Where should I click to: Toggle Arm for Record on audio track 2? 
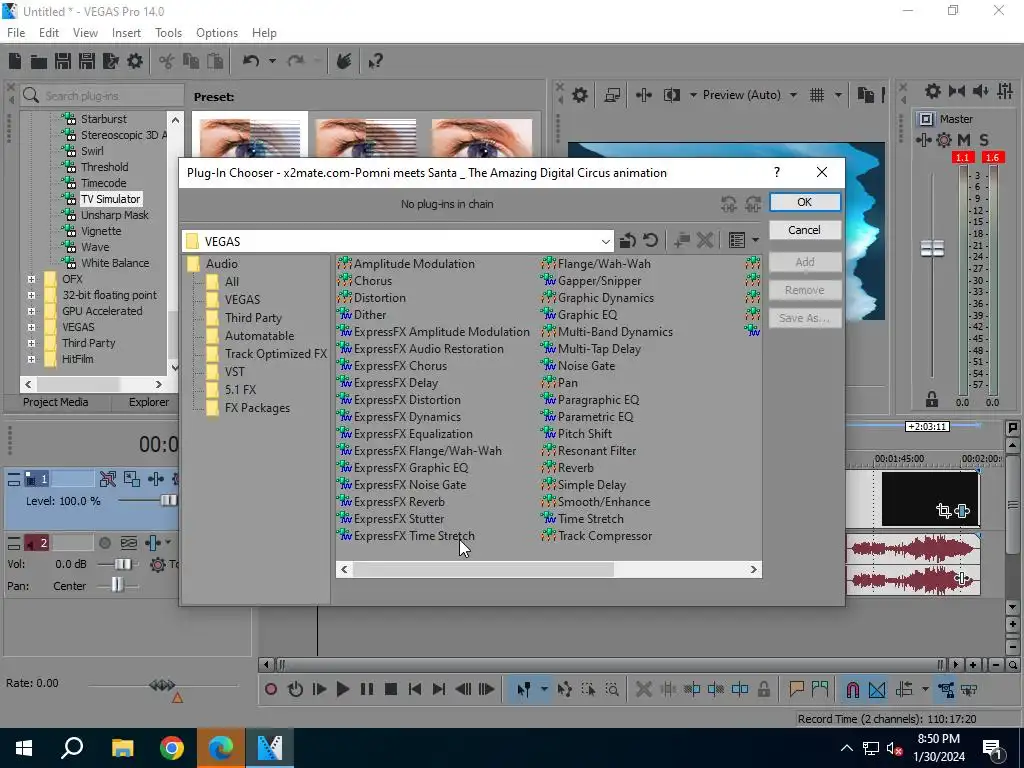104,543
